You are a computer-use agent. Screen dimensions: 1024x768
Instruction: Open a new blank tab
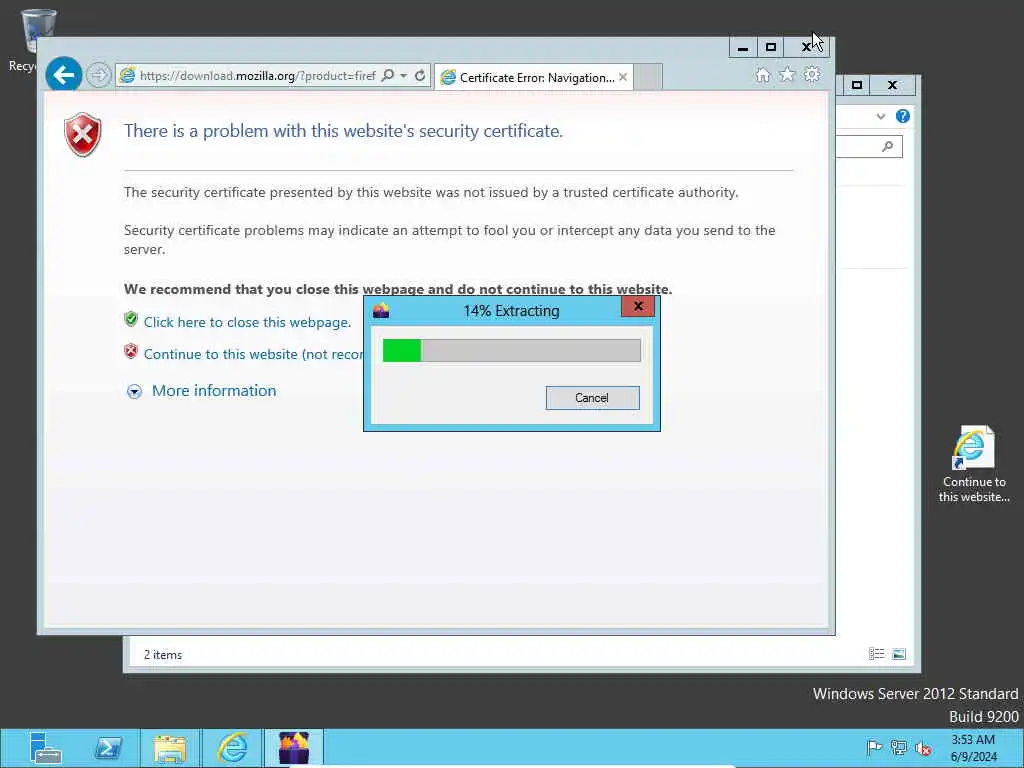[648, 77]
